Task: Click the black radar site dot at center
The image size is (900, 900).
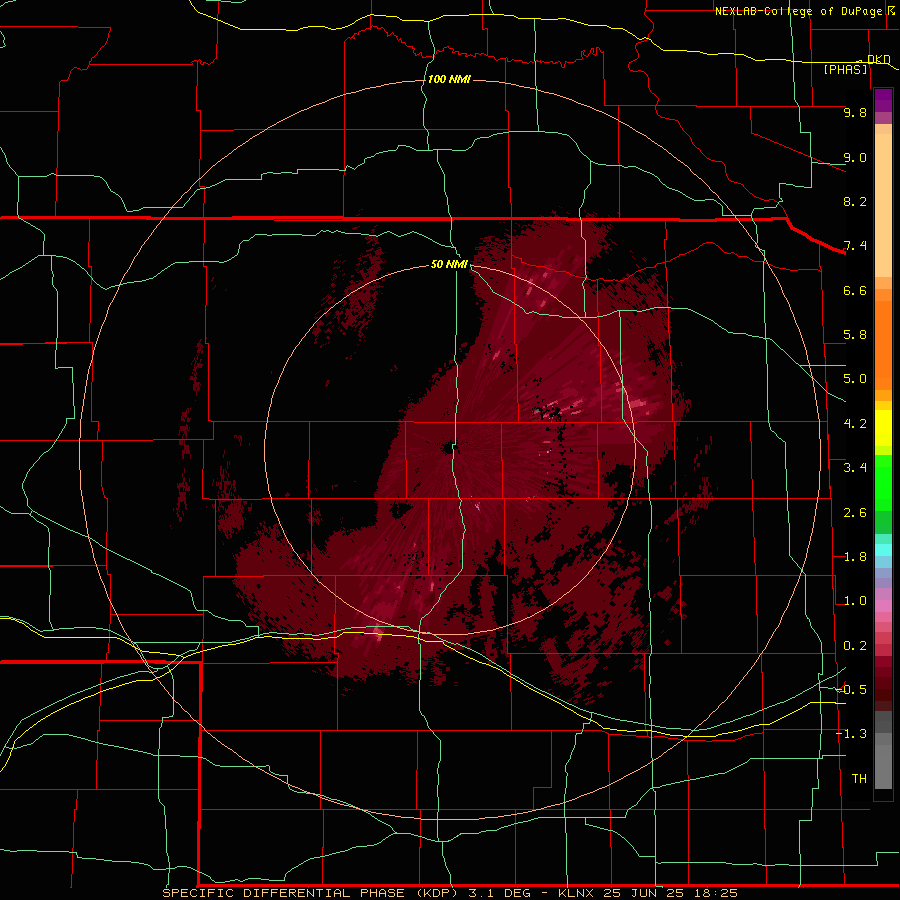Action: tap(447, 448)
